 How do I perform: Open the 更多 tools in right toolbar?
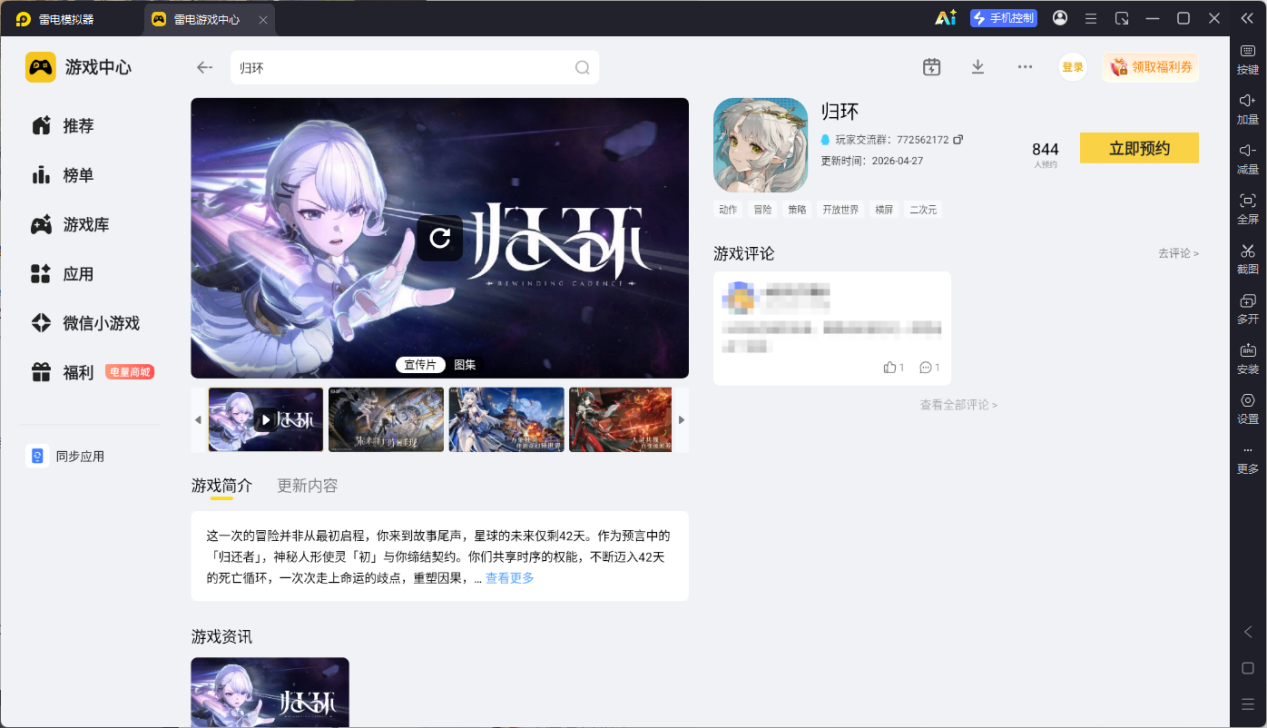pos(1248,460)
